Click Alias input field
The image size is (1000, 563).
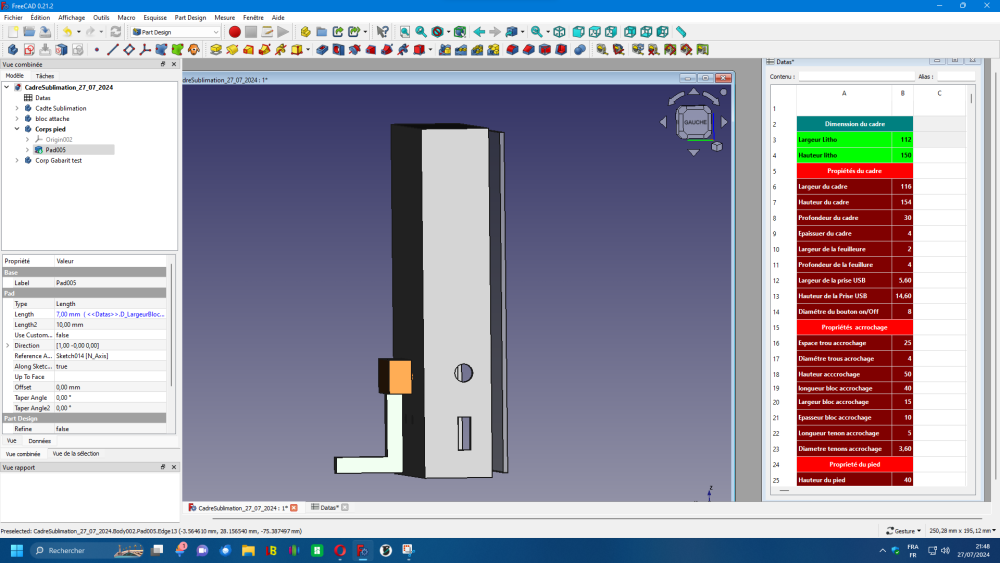coord(956,77)
